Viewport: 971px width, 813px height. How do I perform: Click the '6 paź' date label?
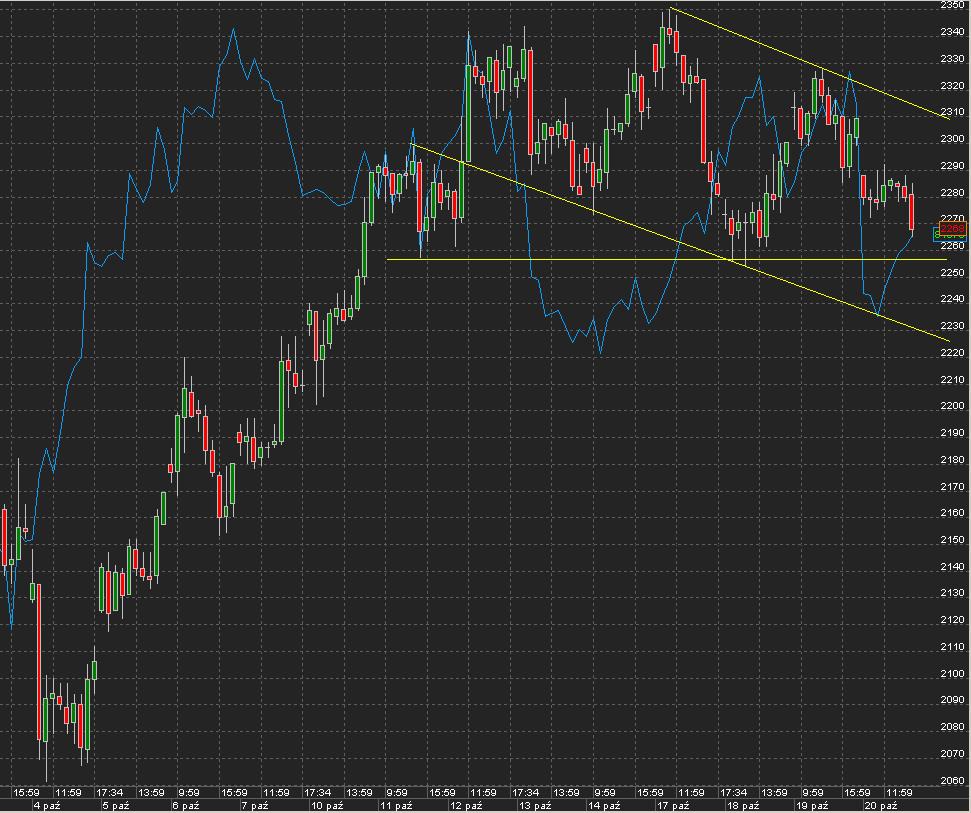click(x=186, y=806)
